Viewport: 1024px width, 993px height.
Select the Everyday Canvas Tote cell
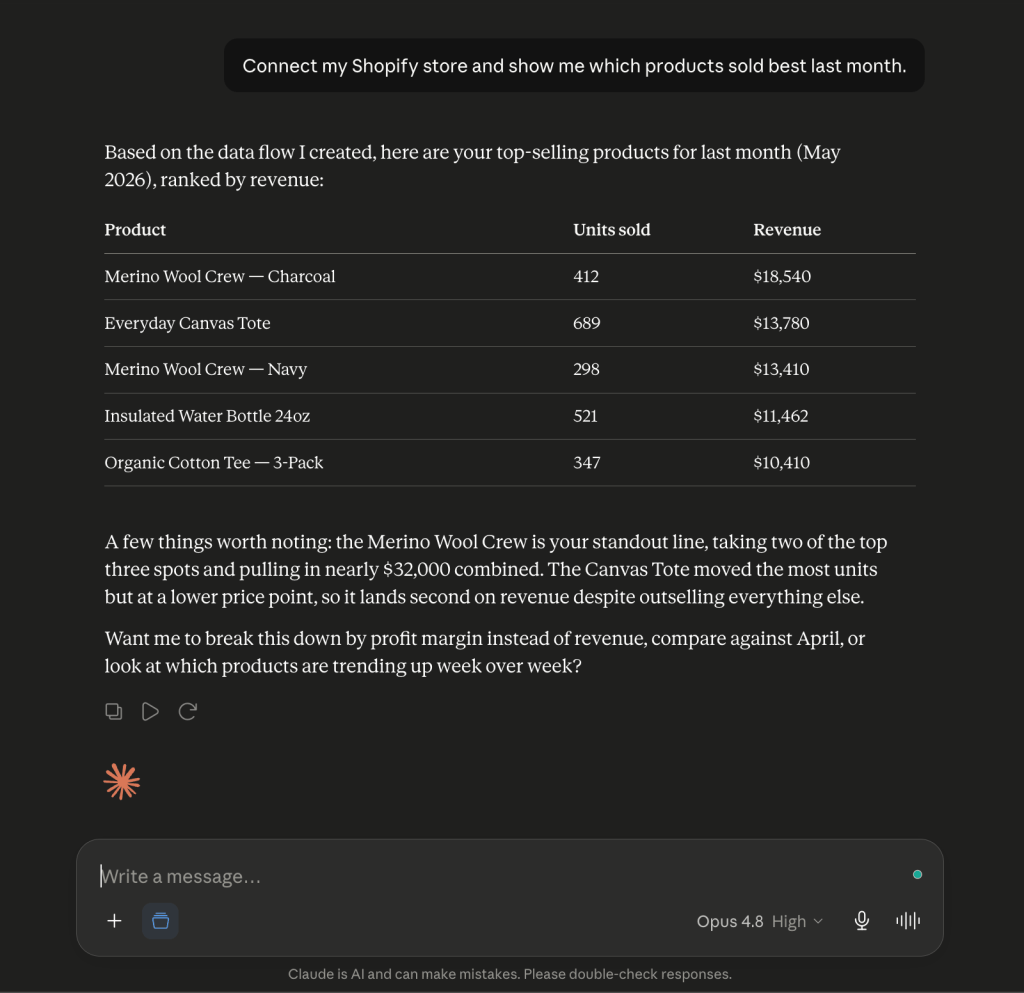click(x=187, y=323)
